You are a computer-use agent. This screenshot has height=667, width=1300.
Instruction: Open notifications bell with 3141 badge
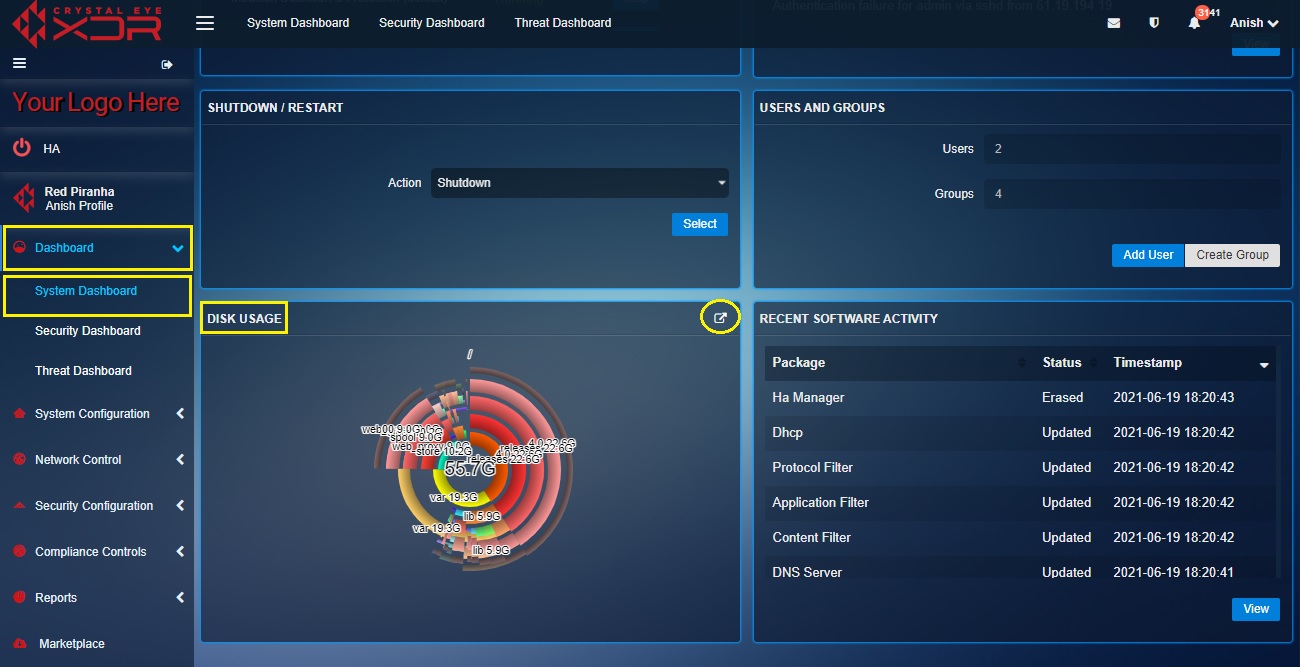pyautogui.click(x=1194, y=23)
